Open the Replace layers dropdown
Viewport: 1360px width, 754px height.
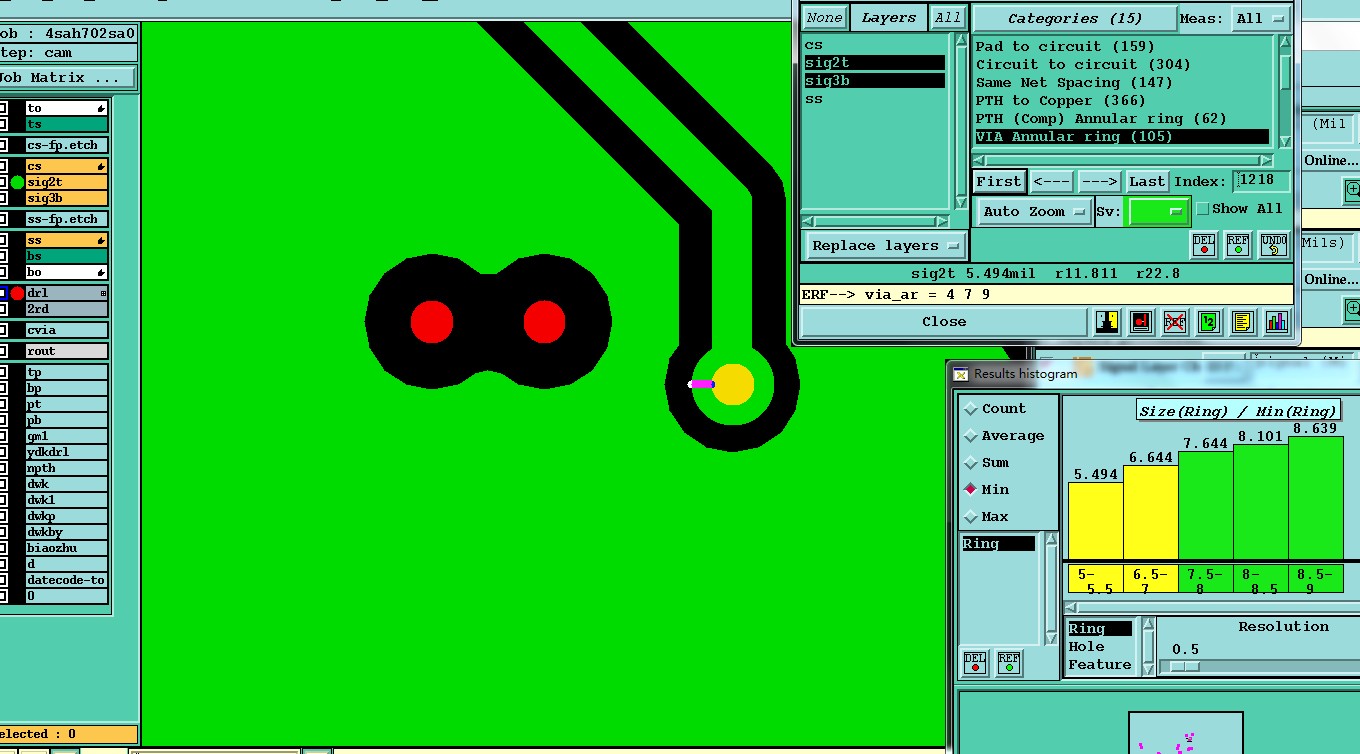click(x=884, y=245)
